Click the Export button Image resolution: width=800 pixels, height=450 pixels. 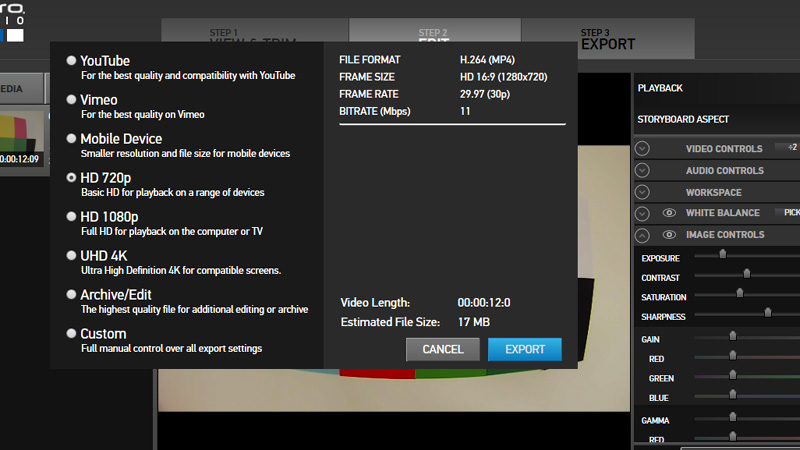524,349
